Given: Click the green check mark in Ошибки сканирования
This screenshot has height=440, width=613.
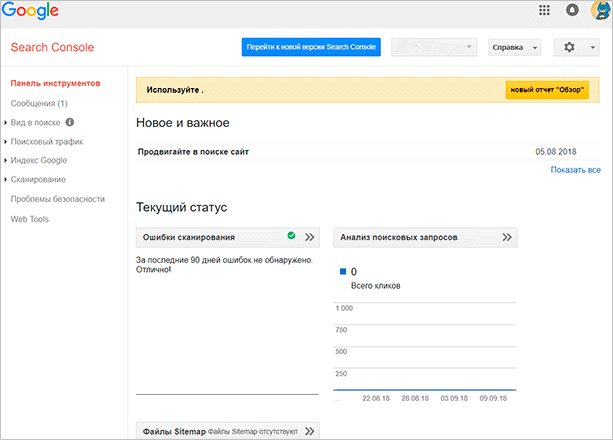Looking at the screenshot, I should (x=291, y=236).
